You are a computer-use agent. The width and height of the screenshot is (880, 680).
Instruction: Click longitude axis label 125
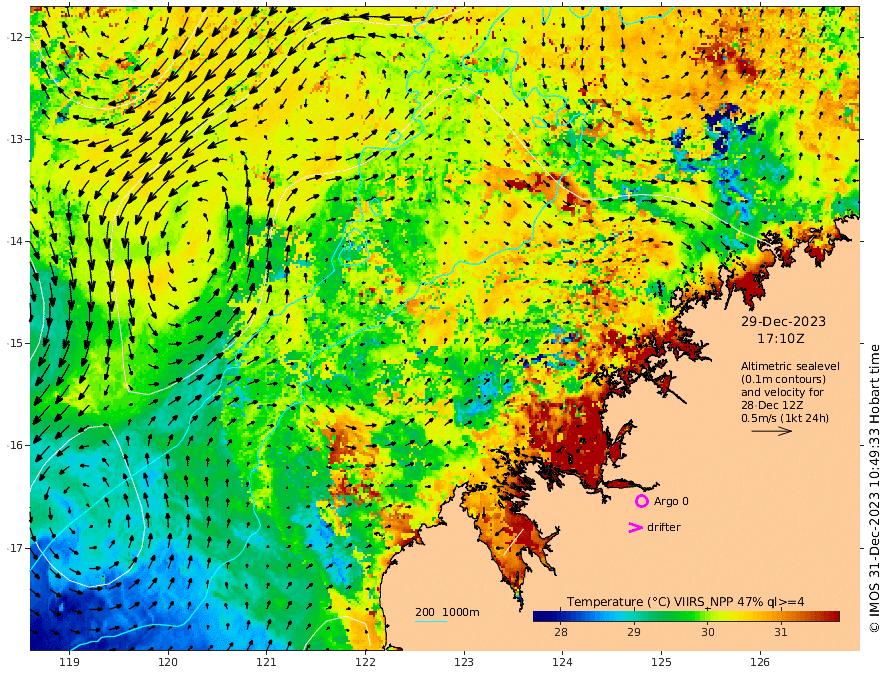pyautogui.click(x=661, y=663)
